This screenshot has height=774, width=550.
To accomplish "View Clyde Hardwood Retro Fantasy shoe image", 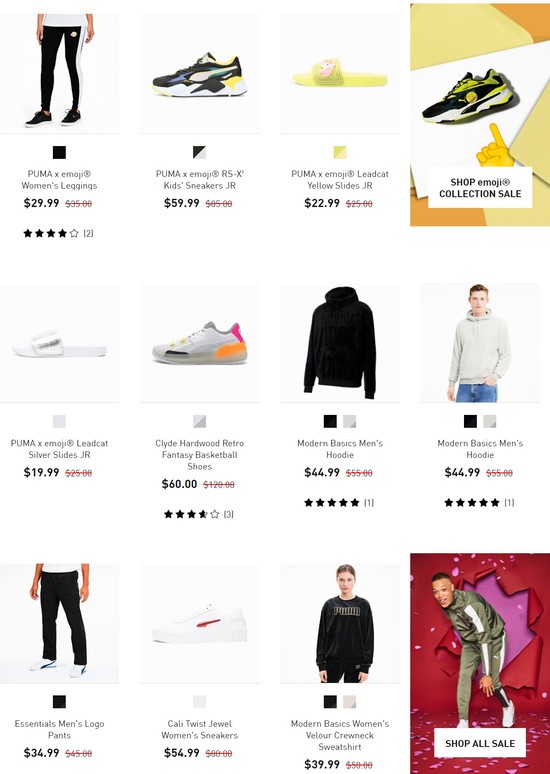I will [x=199, y=343].
